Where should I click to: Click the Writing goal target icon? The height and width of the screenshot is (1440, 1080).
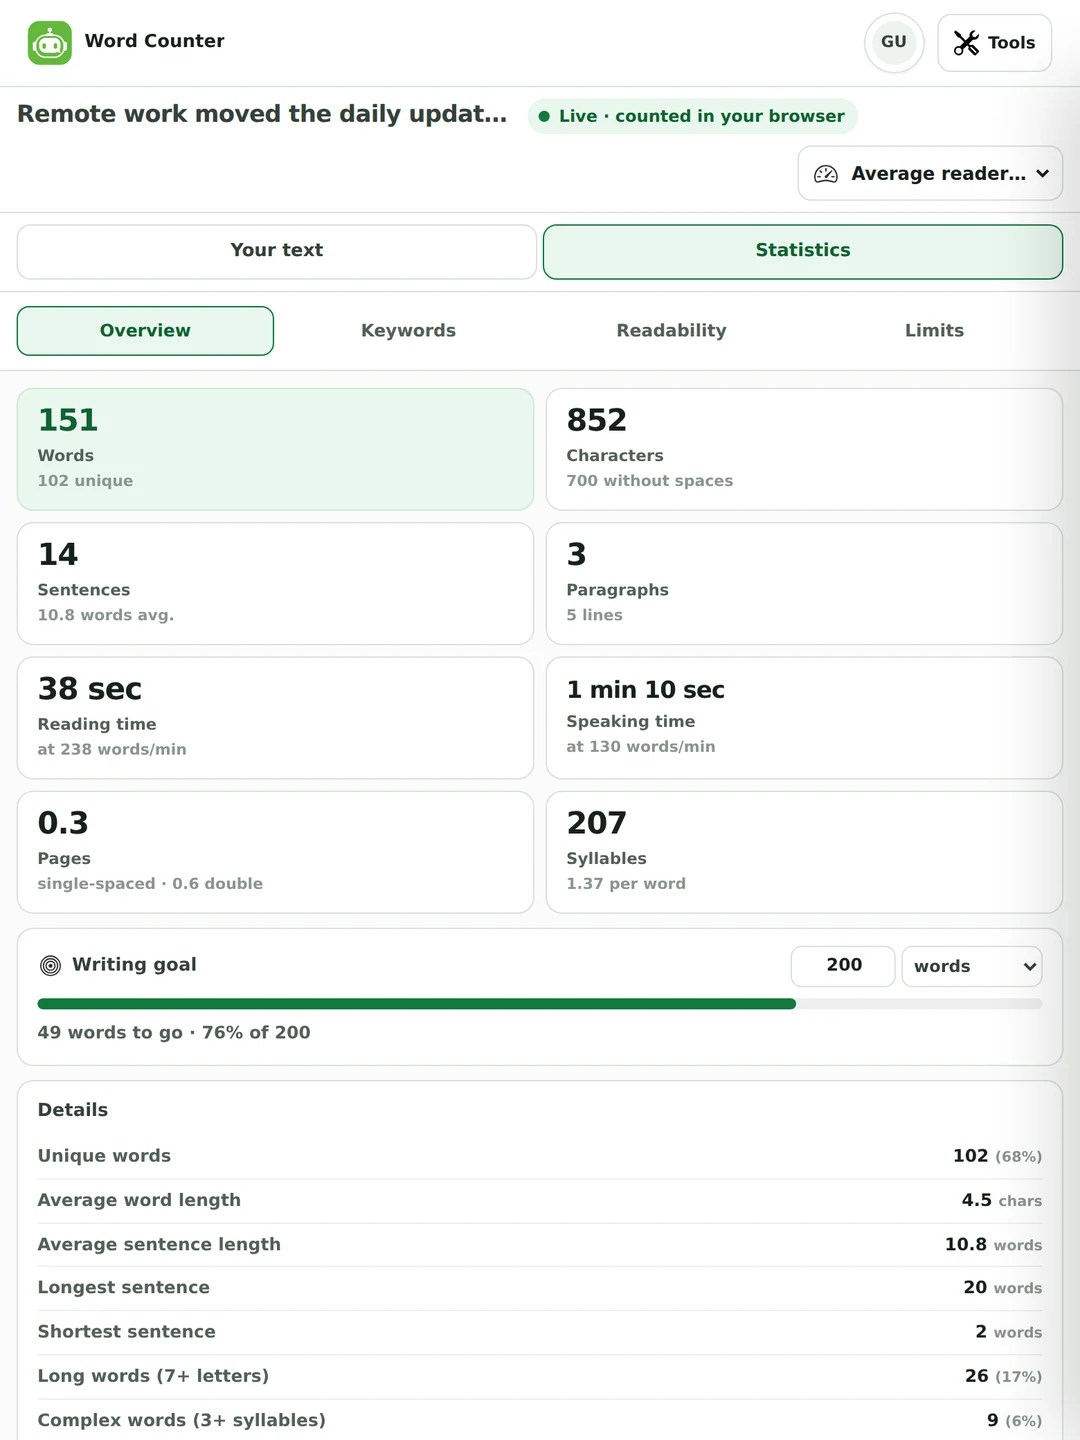tap(50, 965)
